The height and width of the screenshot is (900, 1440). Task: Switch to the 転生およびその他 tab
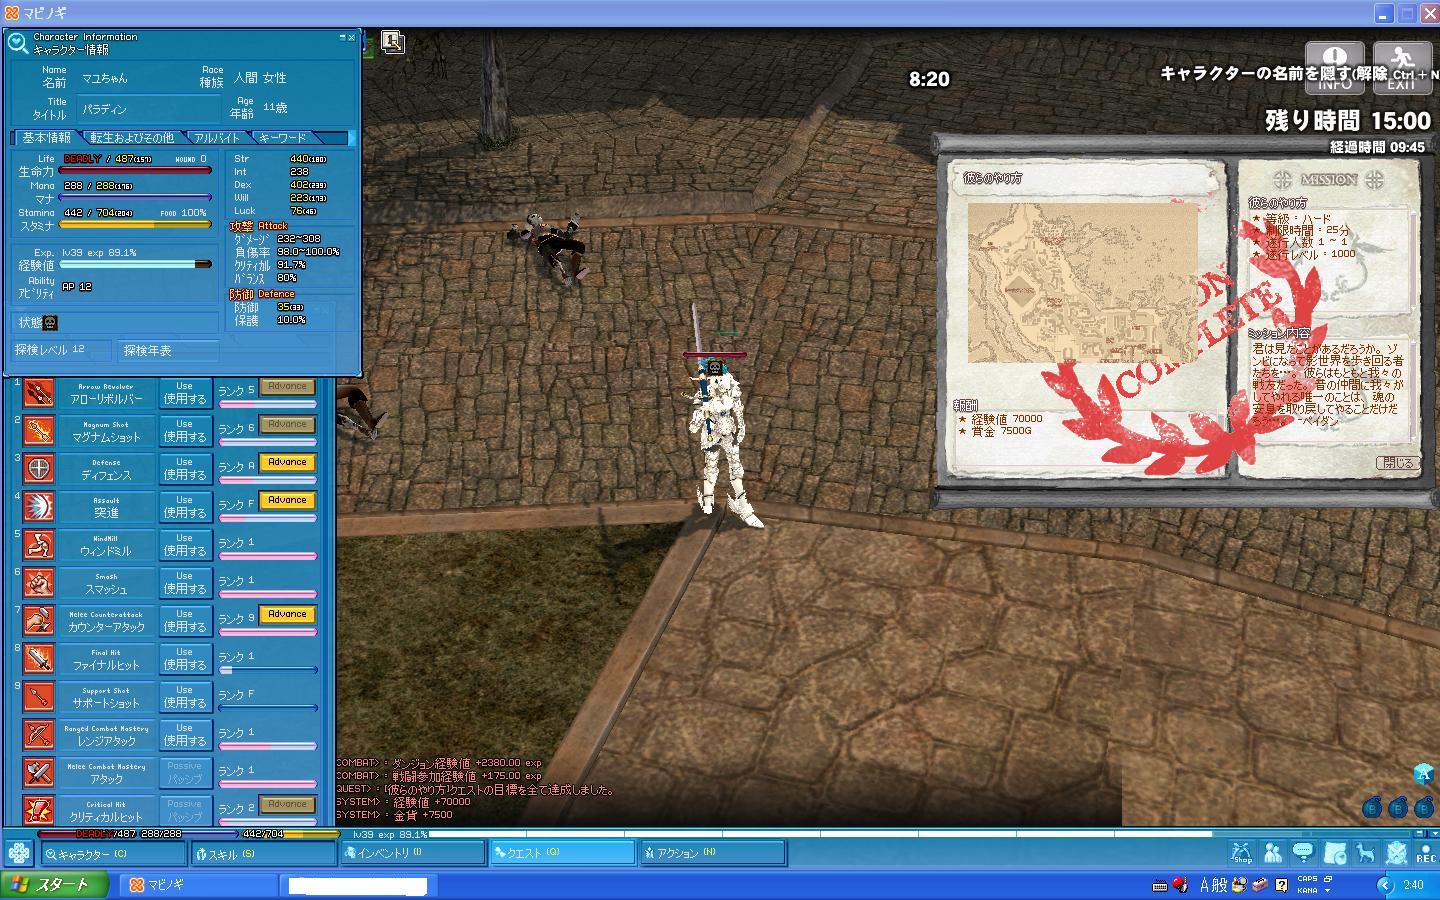click(x=131, y=137)
